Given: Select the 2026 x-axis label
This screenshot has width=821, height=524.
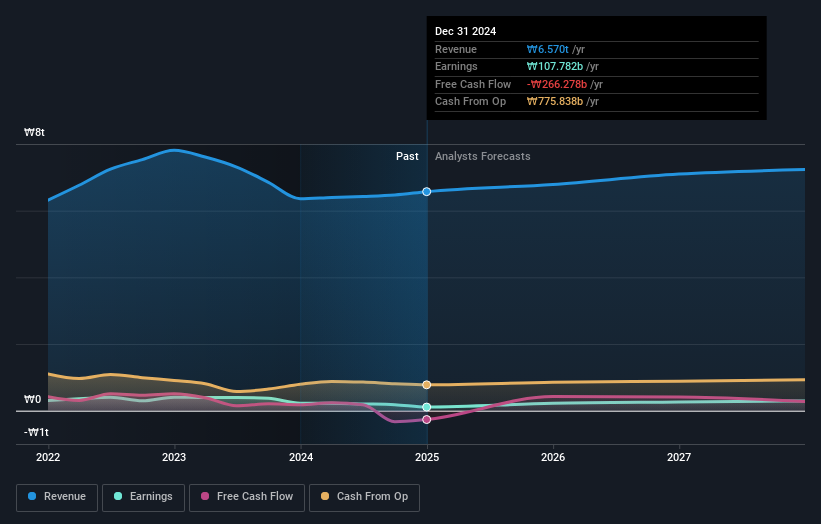Looking at the screenshot, I should click(x=553, y=457).
